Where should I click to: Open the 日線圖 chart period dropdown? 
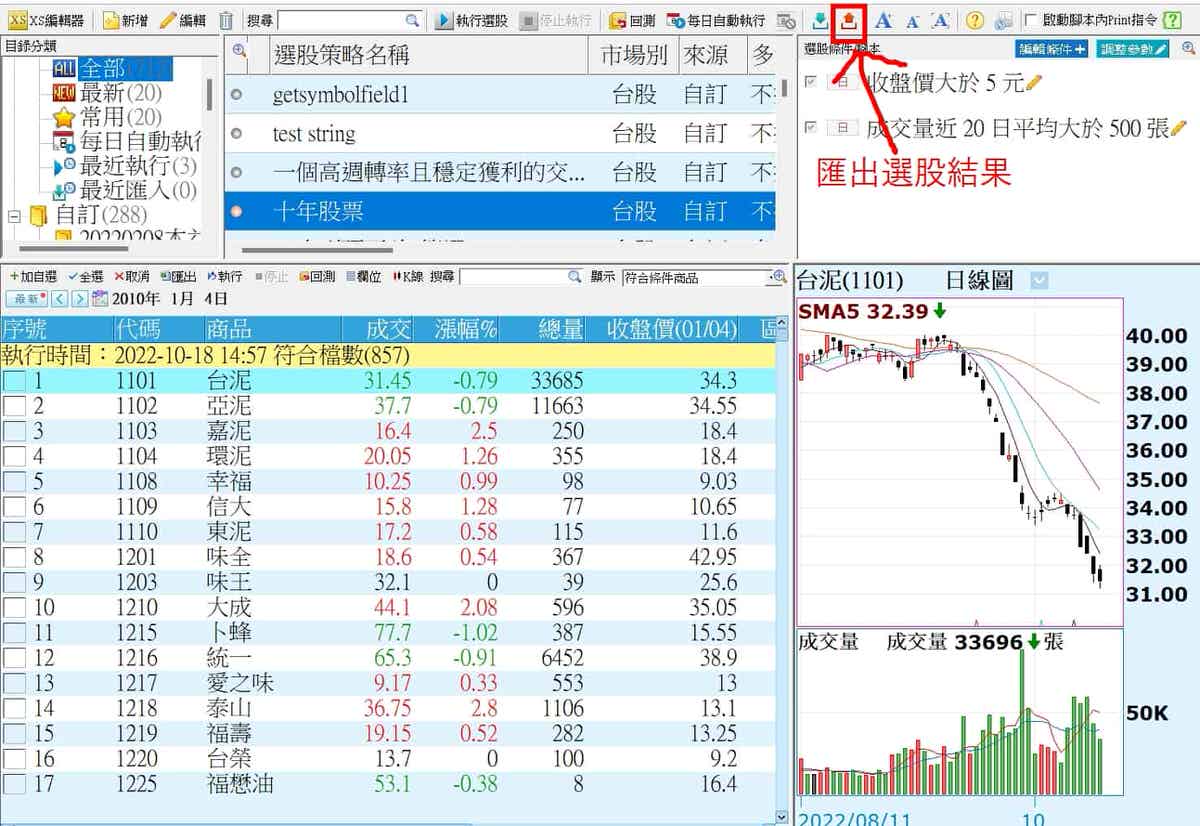coord(1039,281)
